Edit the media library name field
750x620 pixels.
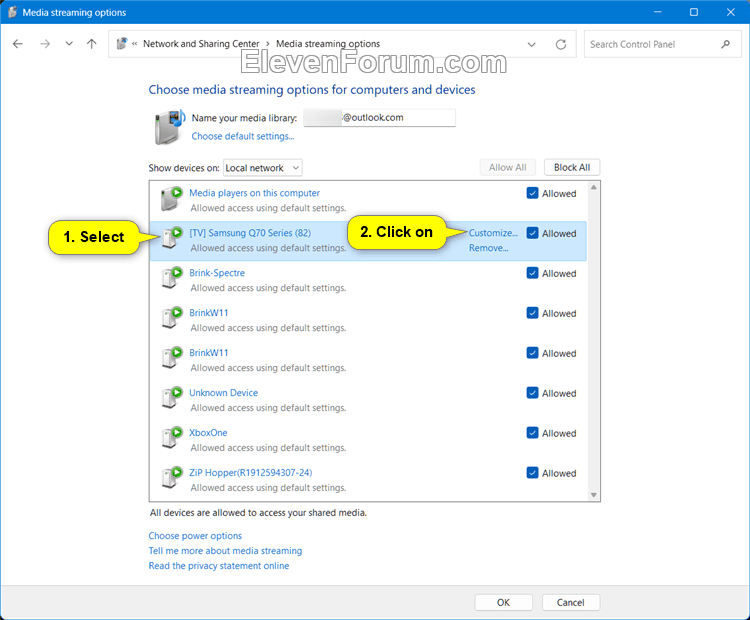tap(379, 118)
